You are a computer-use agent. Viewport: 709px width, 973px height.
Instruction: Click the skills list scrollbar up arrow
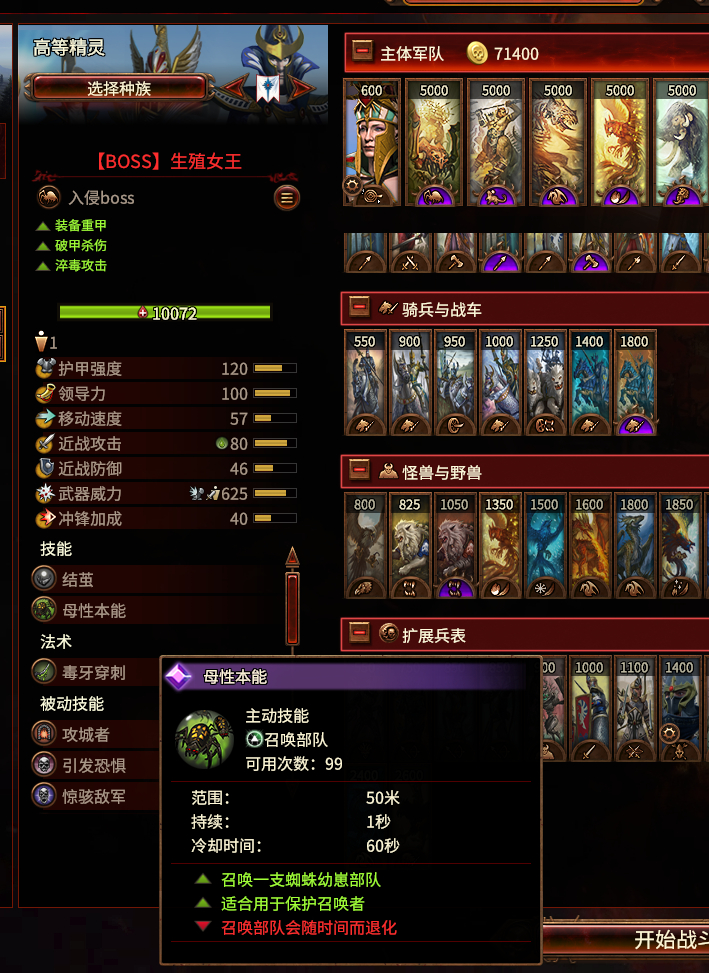click(x=292, y=556)
